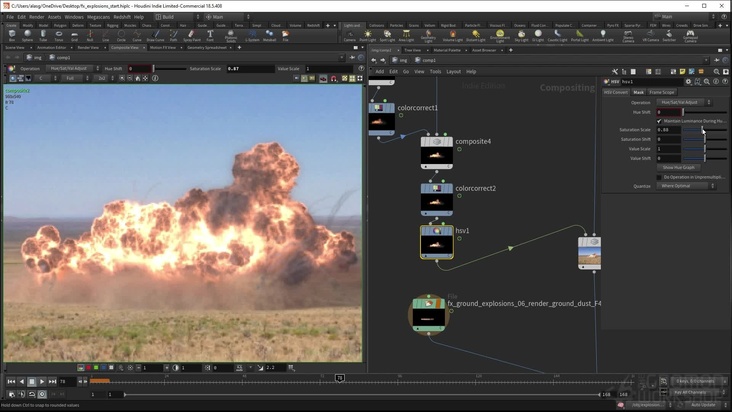Add a VR Camera from shelf
This screenshot has height=412, width=732.
click(x=650, y=35)
